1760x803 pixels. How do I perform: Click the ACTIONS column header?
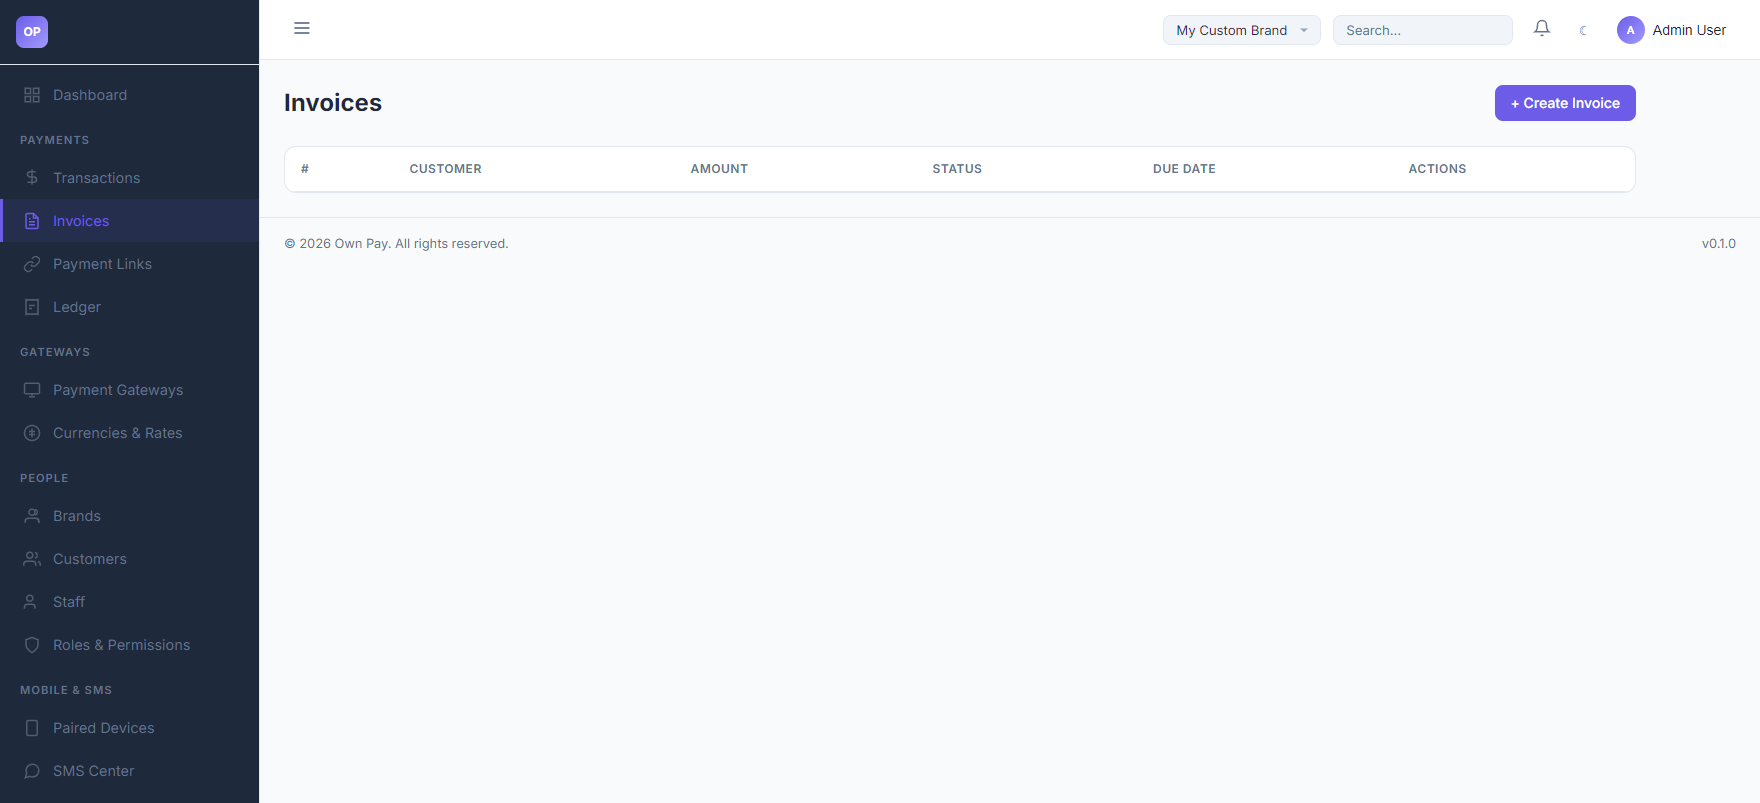tap(1437, 169)
